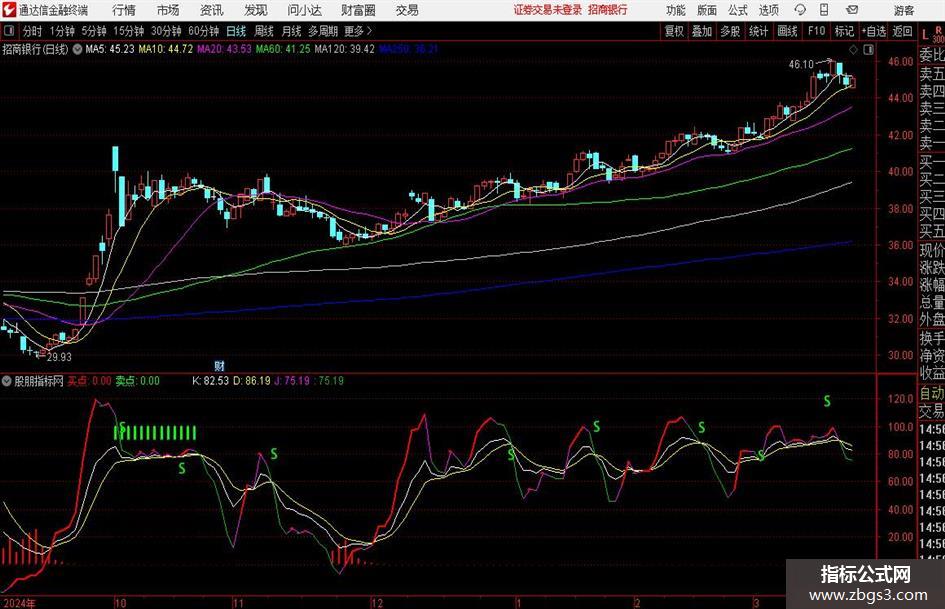The height and width of the screenshot is (609, 945).
Task: Click the K: 82.53 indicator value
Action: click(x=210, y=380)
